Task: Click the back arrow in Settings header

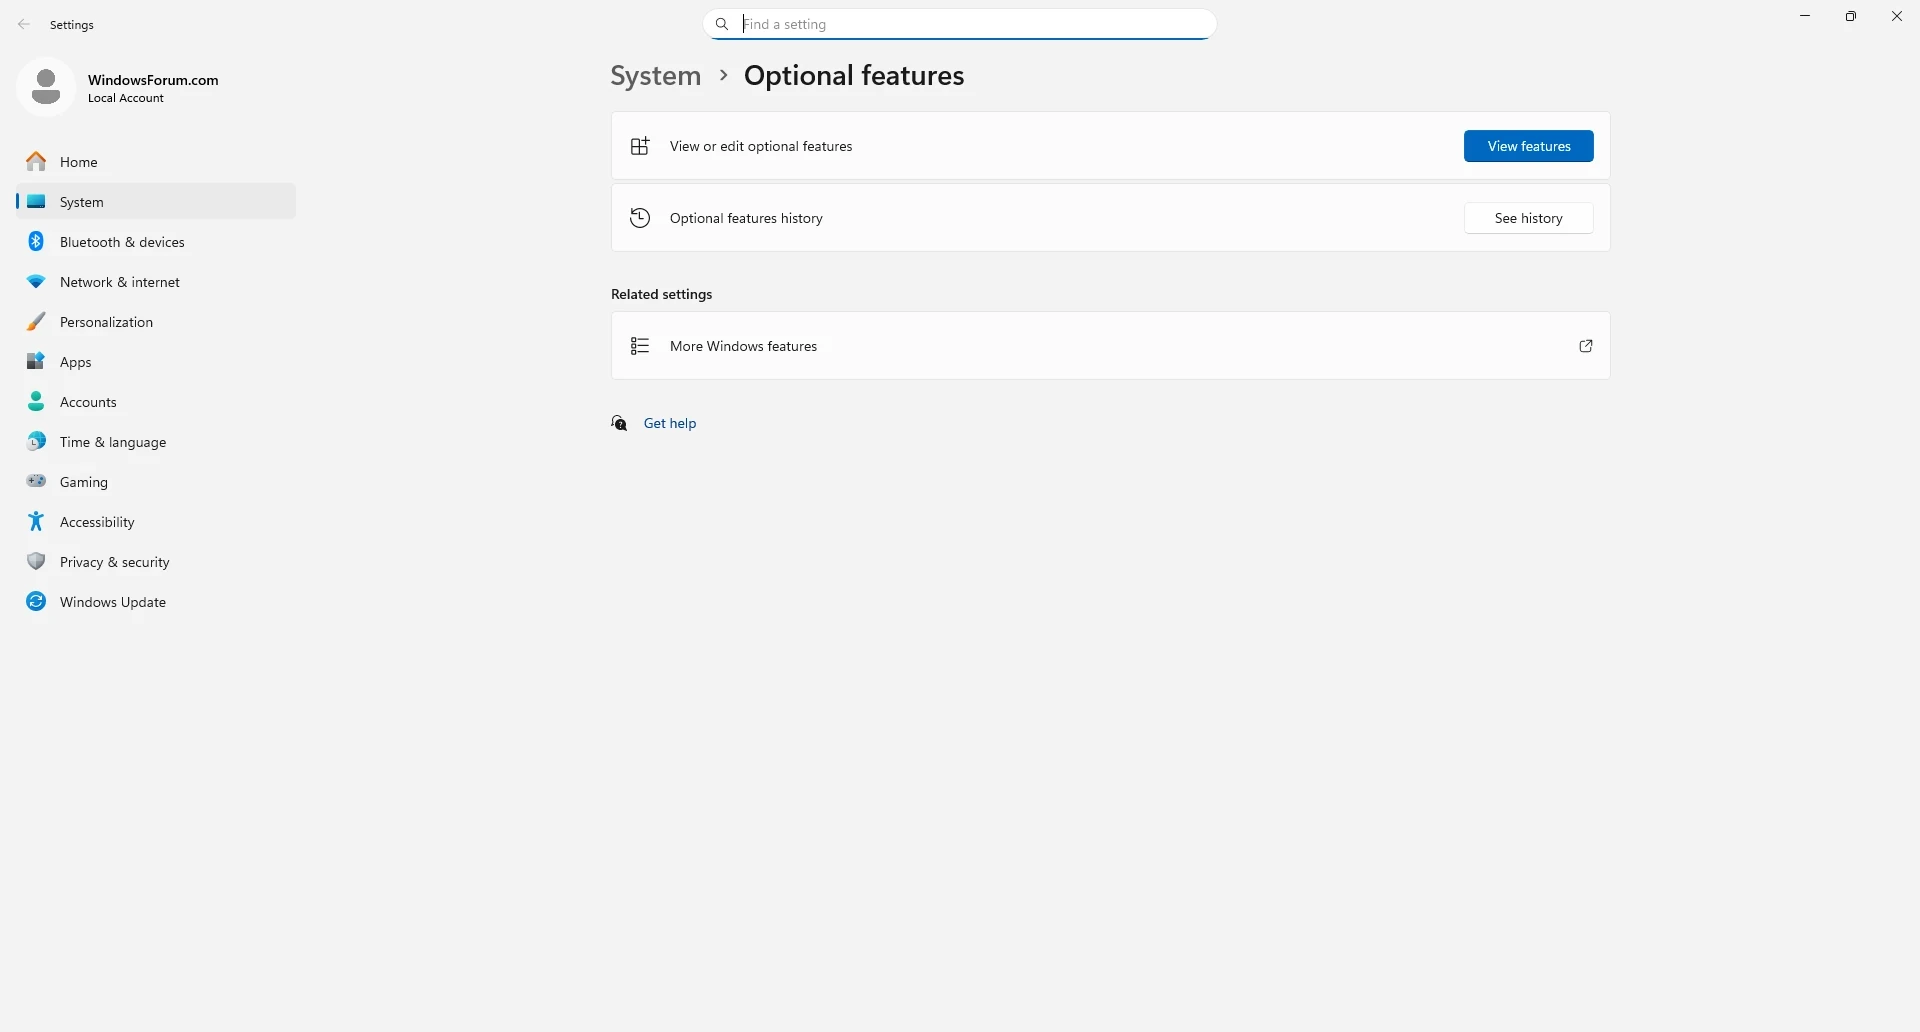Action: point(24,24)
